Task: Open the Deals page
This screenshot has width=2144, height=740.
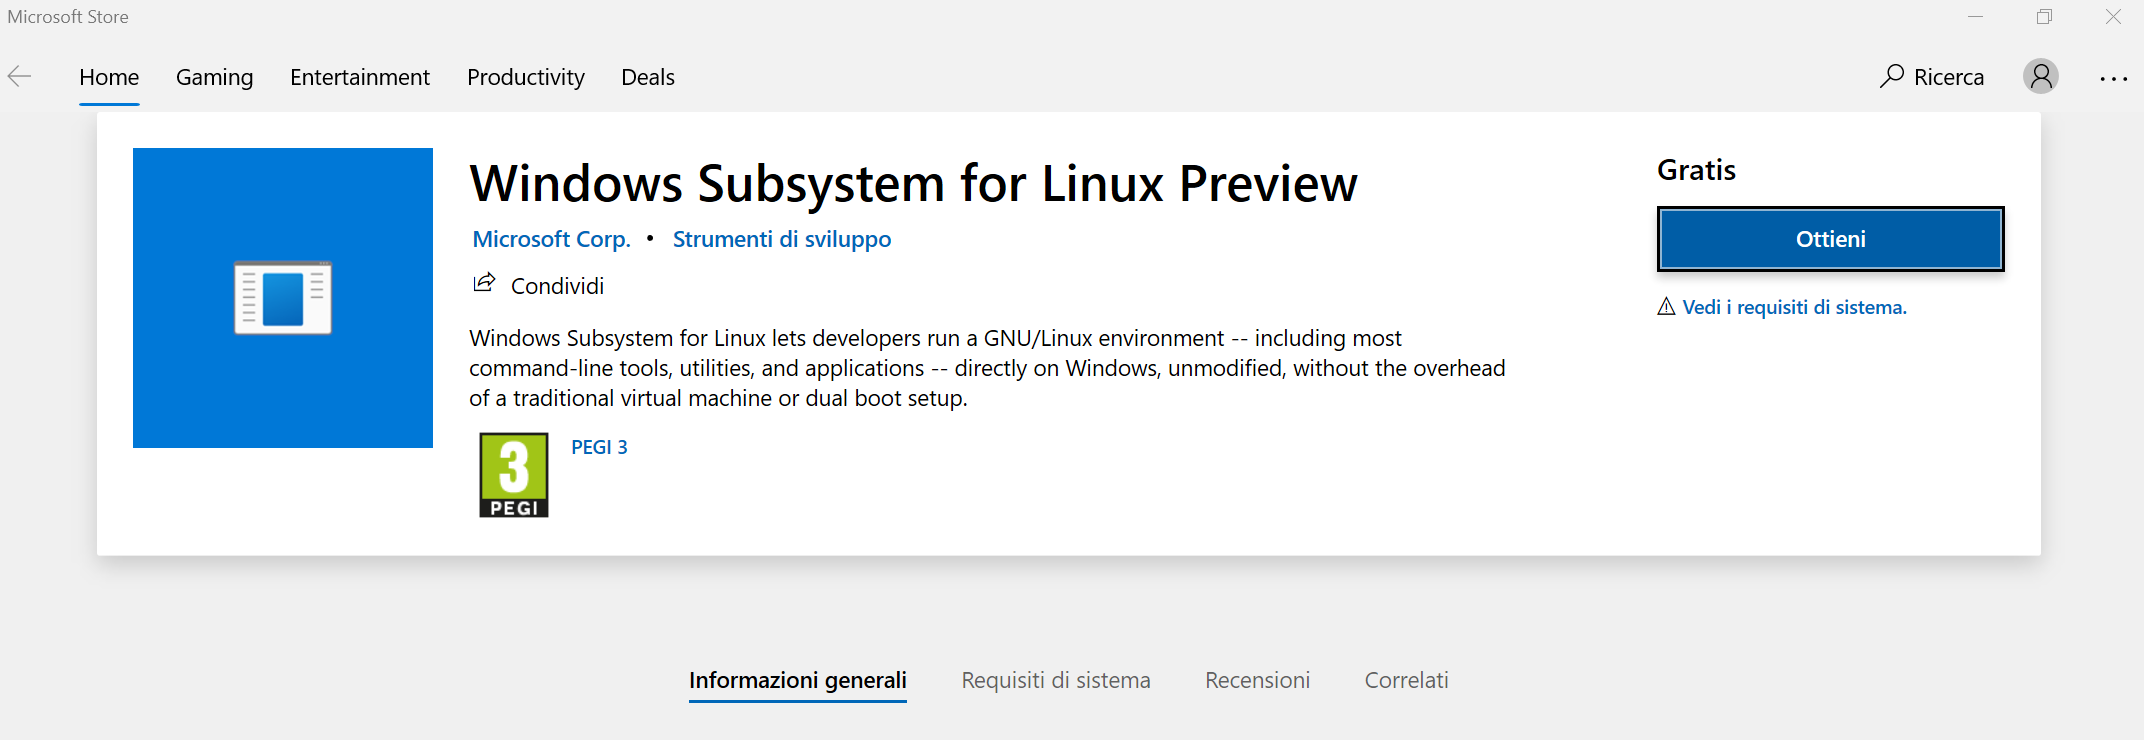Action: [647, 77]
